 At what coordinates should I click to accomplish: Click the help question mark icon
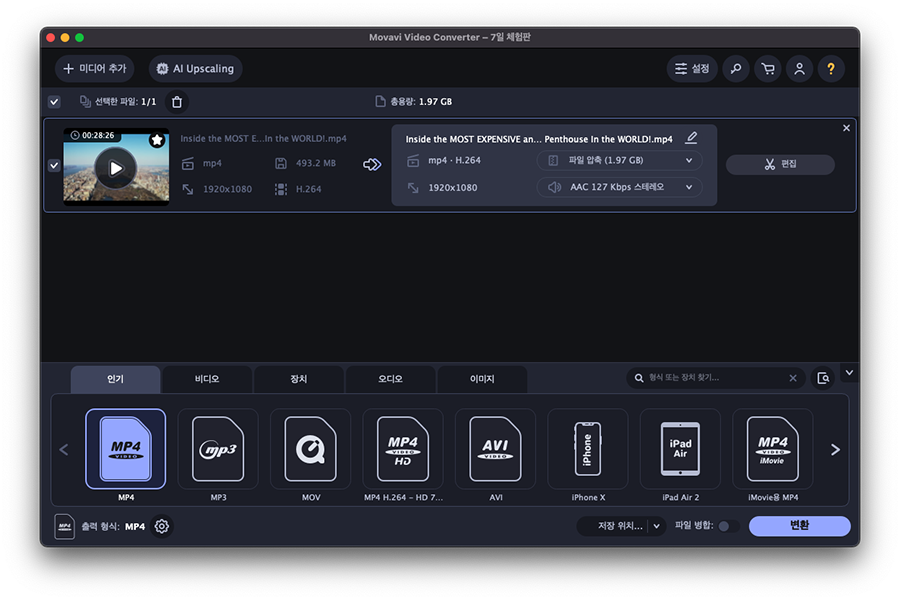click(x=831, y=69)
